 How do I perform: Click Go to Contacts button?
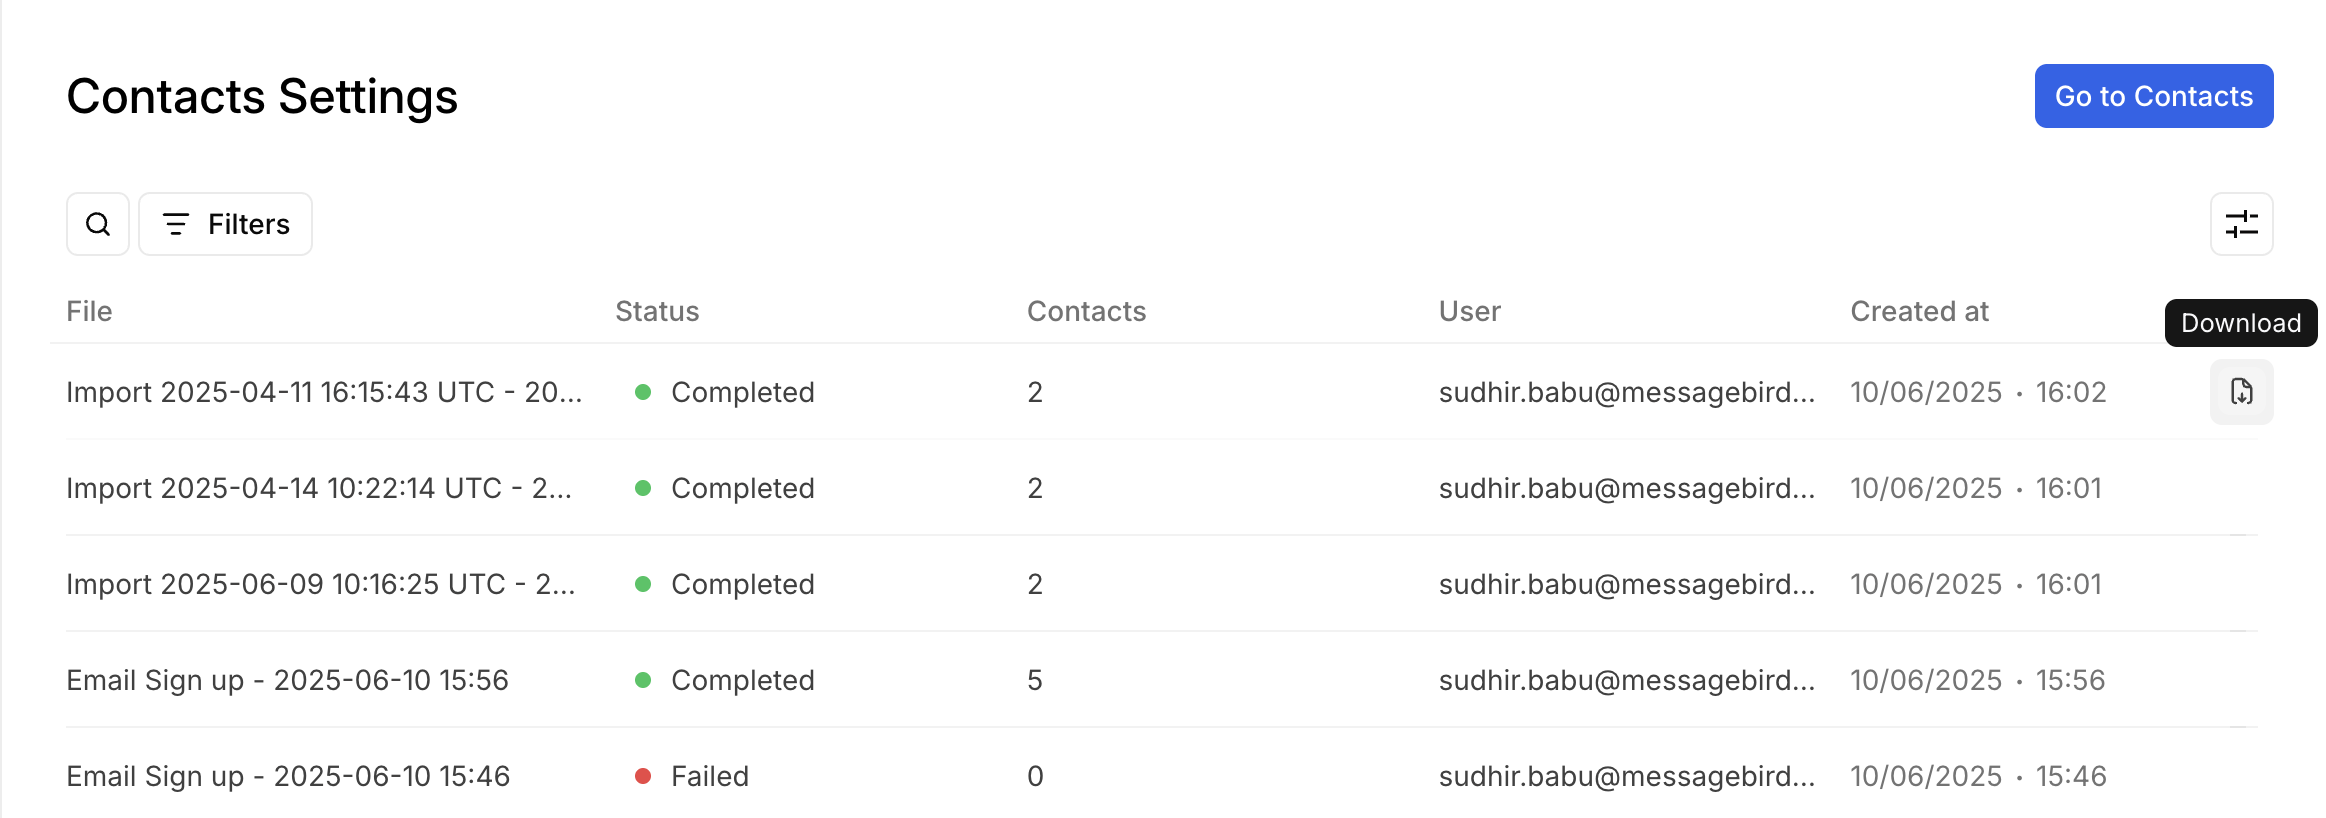(x=2153, y=96)
